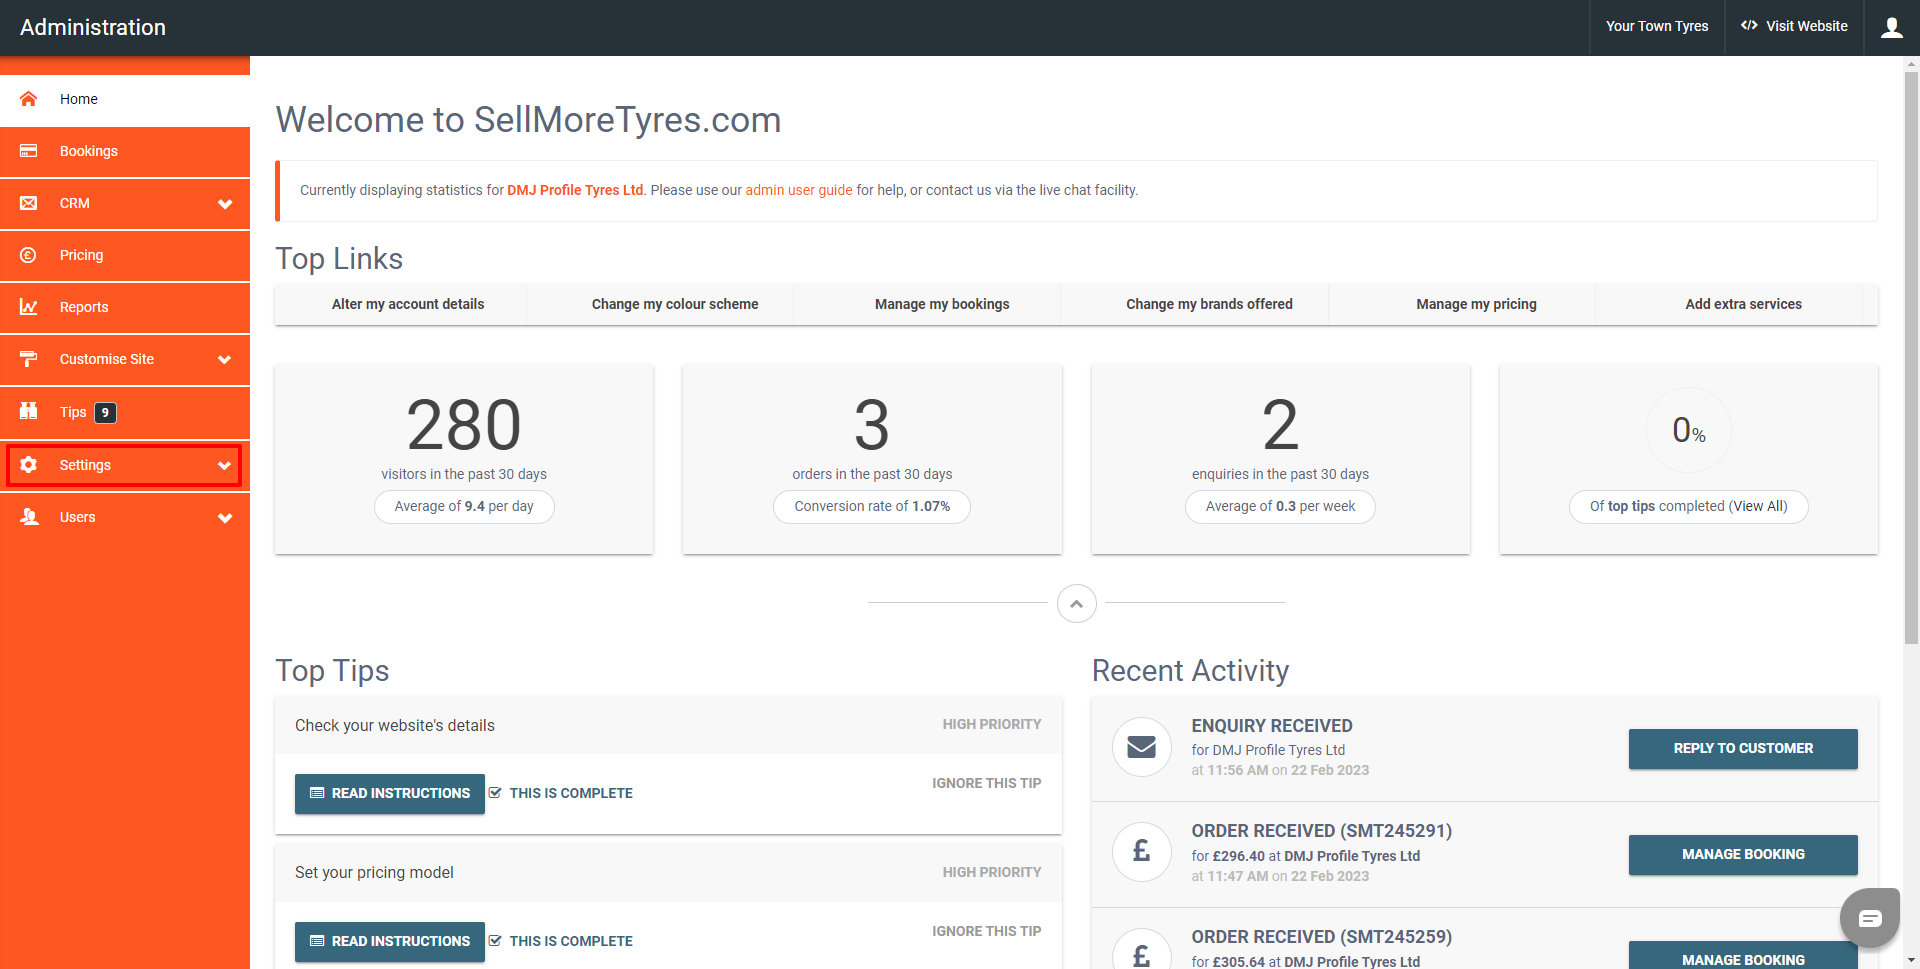The width and height of the screenshot is (1920, 969).
Task: Click the scrollbar down arrow
Action: coord(1911,961)
